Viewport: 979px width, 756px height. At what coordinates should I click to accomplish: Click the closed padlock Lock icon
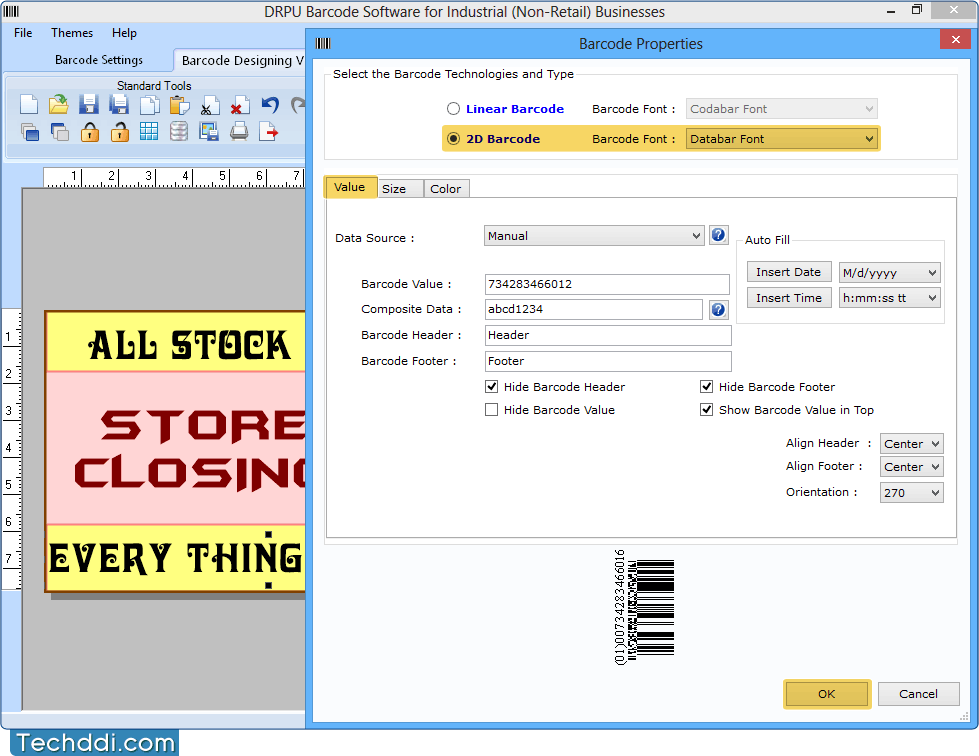[x=89, y=132]
